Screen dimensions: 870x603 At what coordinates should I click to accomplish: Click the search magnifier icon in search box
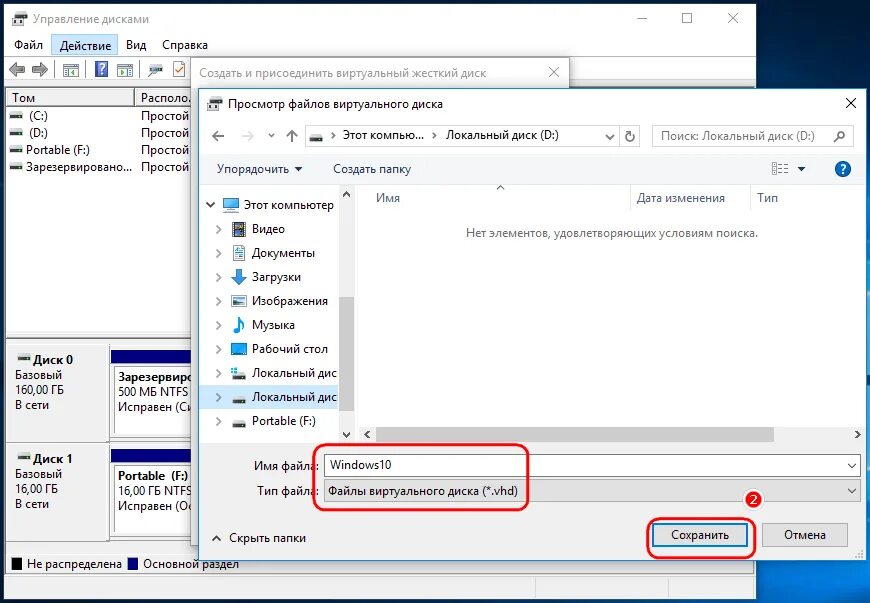point(839,136)
